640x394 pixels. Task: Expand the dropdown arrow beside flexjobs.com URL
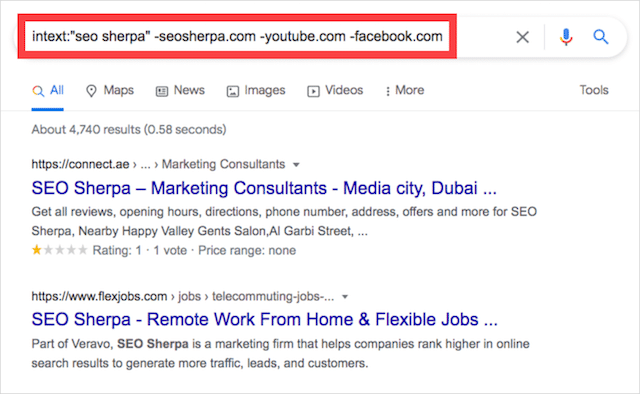pyautogui.click(x=345, y=297)
